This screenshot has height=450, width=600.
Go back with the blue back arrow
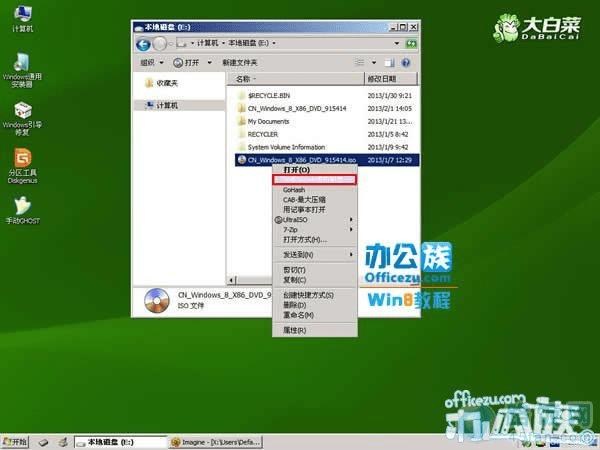click(x=143, y=44)
